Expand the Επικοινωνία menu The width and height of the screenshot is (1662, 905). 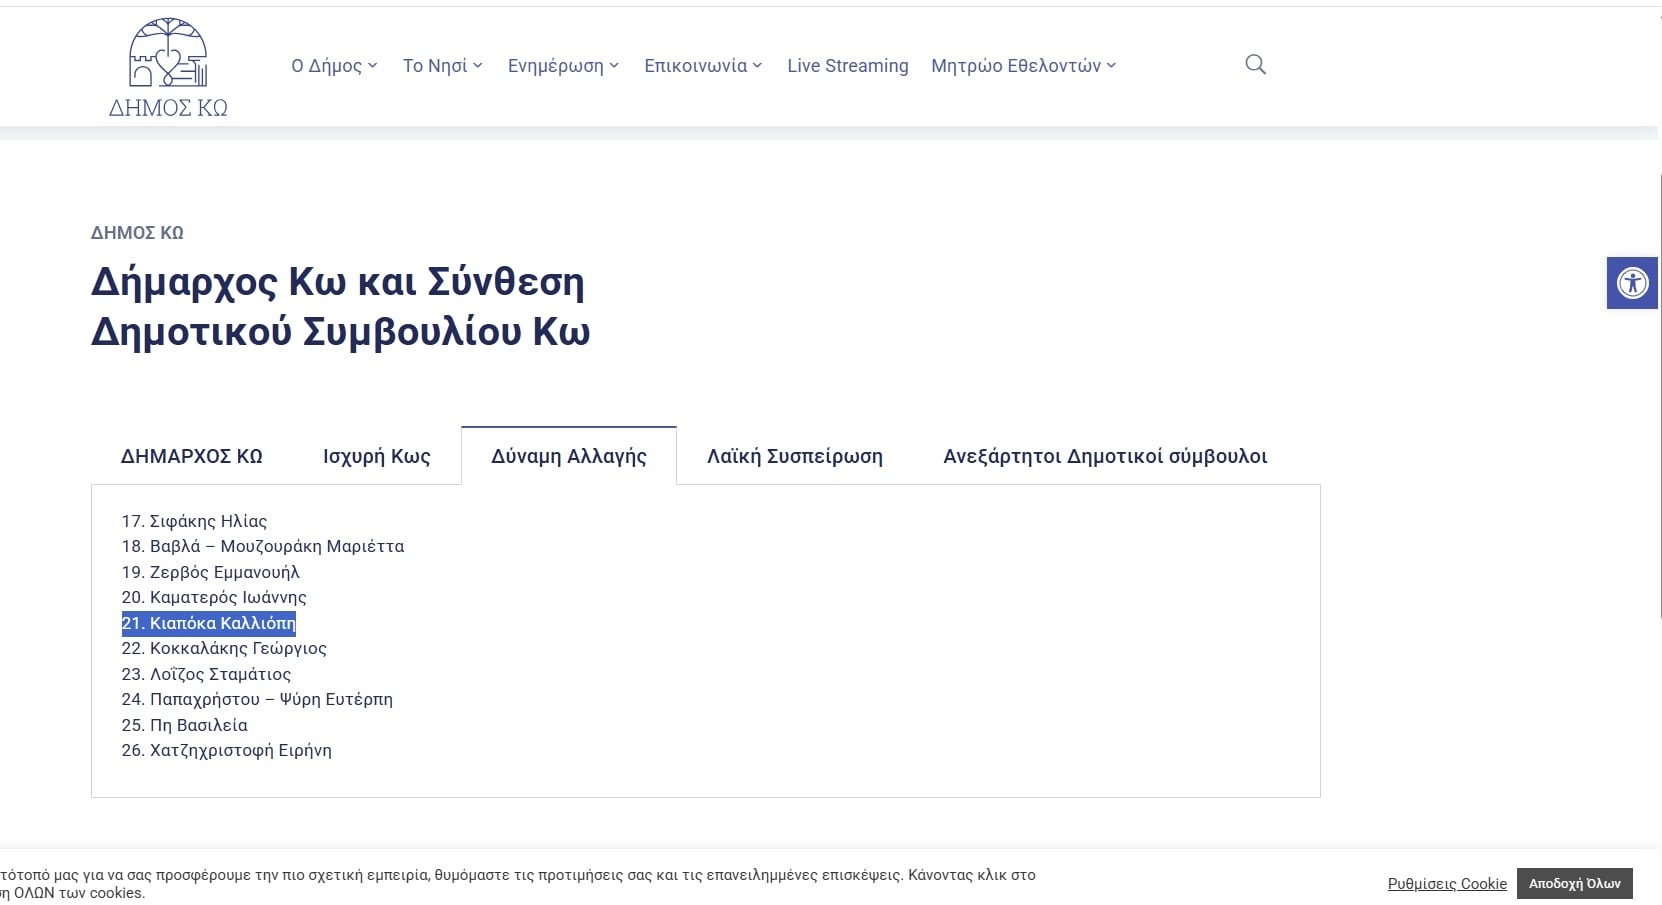703,66
